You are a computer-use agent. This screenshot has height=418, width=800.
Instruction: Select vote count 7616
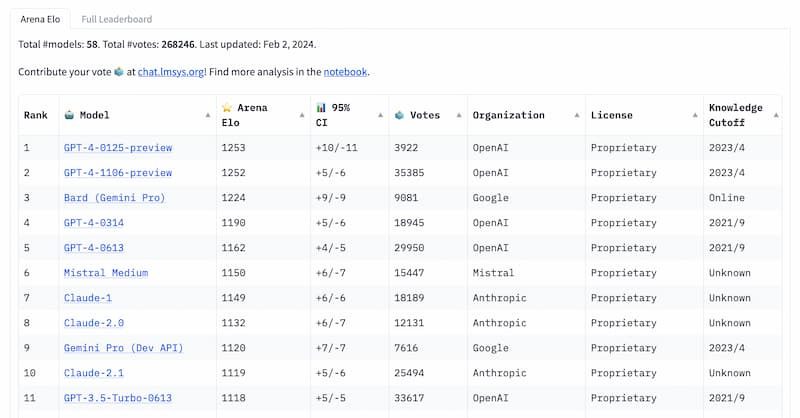tap(406, 348)
